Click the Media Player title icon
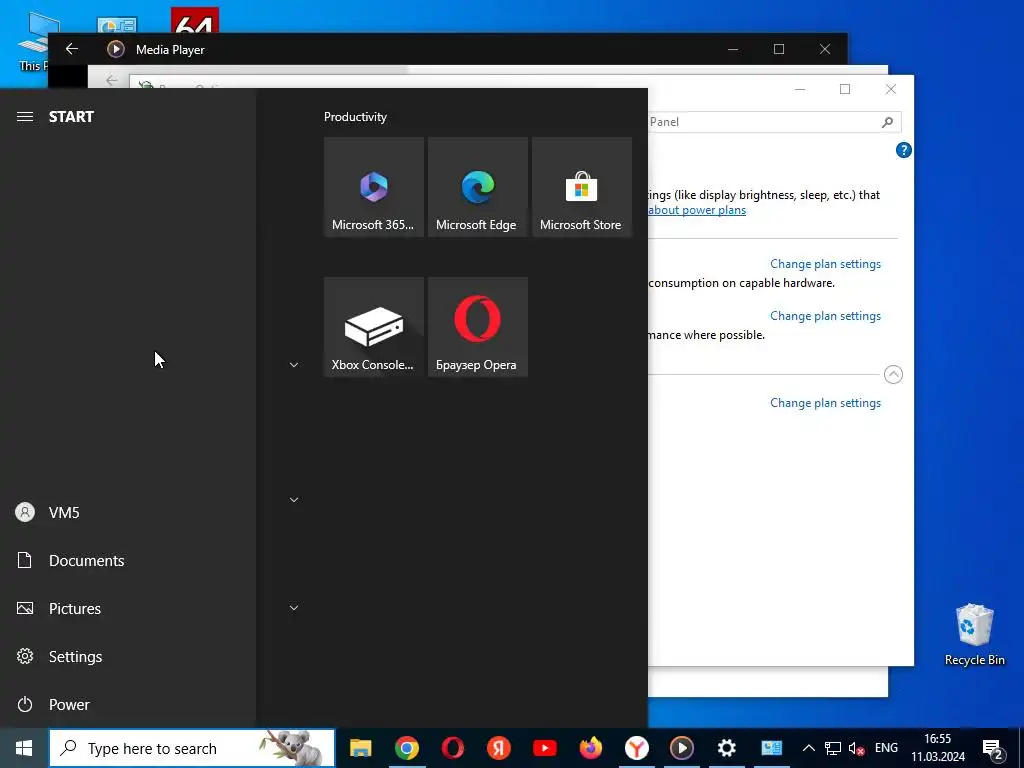 [x=116, y=49]
